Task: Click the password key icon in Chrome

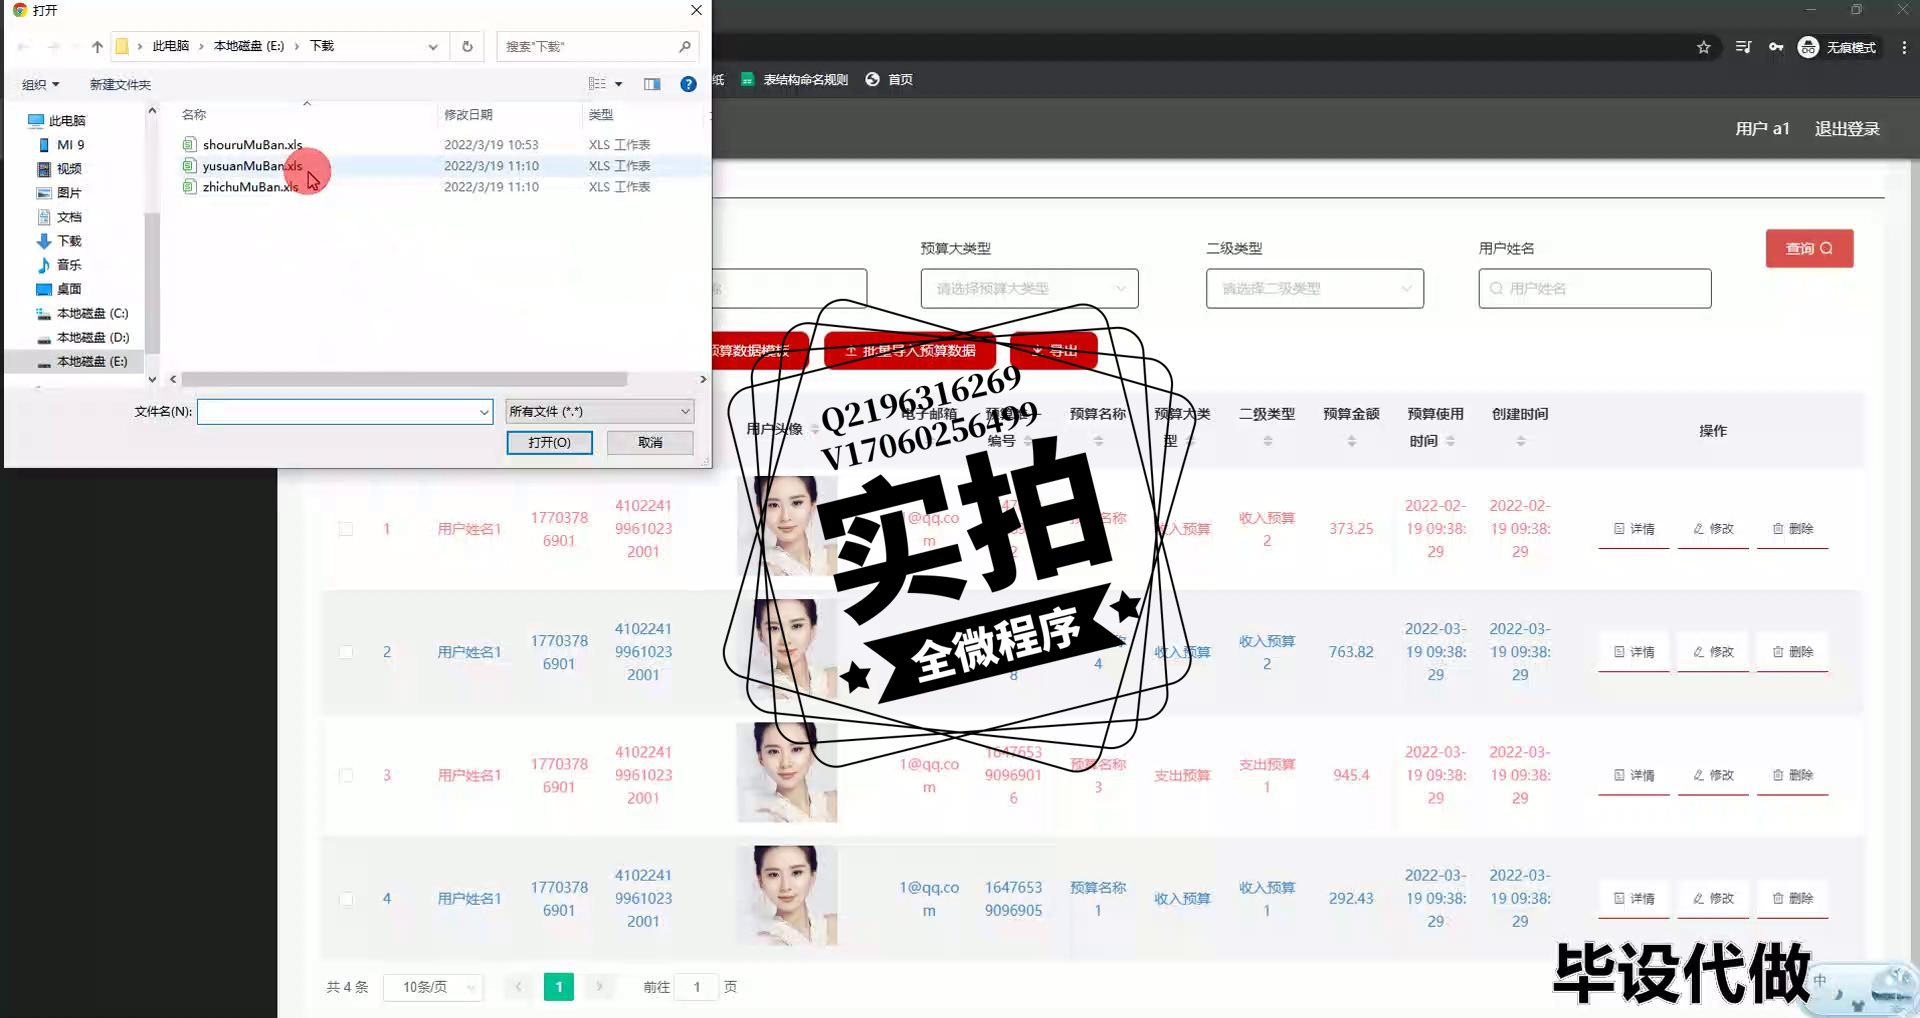Action: pyautogui.click(x=1776, y=47)
